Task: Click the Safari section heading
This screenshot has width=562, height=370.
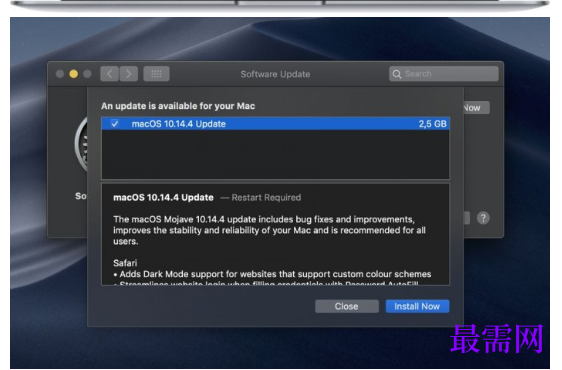Action: pos(125,263)
